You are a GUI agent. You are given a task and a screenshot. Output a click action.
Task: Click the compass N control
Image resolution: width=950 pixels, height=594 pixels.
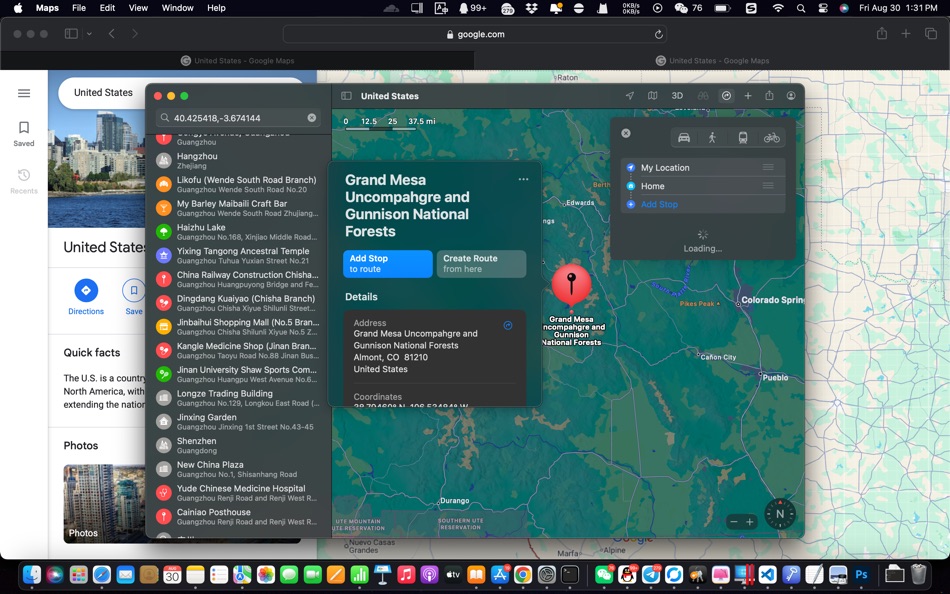pos(780,514)
